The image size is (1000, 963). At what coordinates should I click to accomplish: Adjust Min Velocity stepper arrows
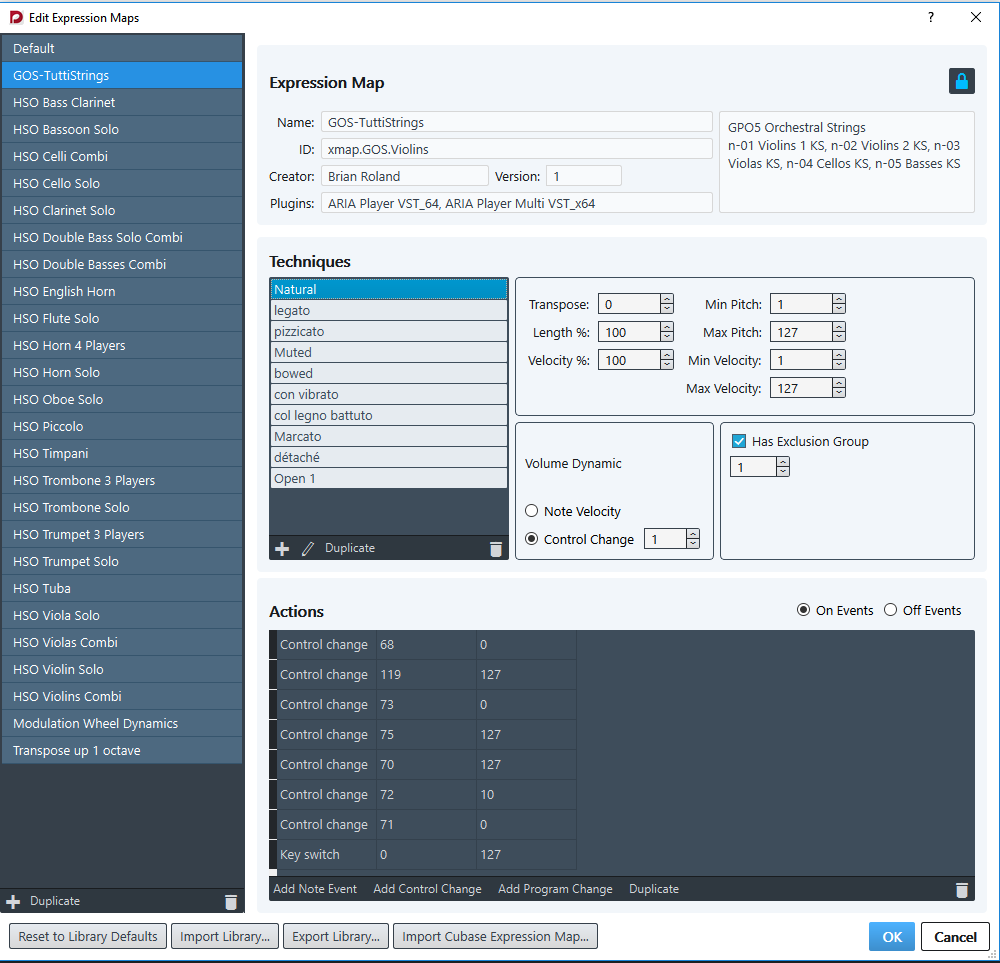click(839, 360)
